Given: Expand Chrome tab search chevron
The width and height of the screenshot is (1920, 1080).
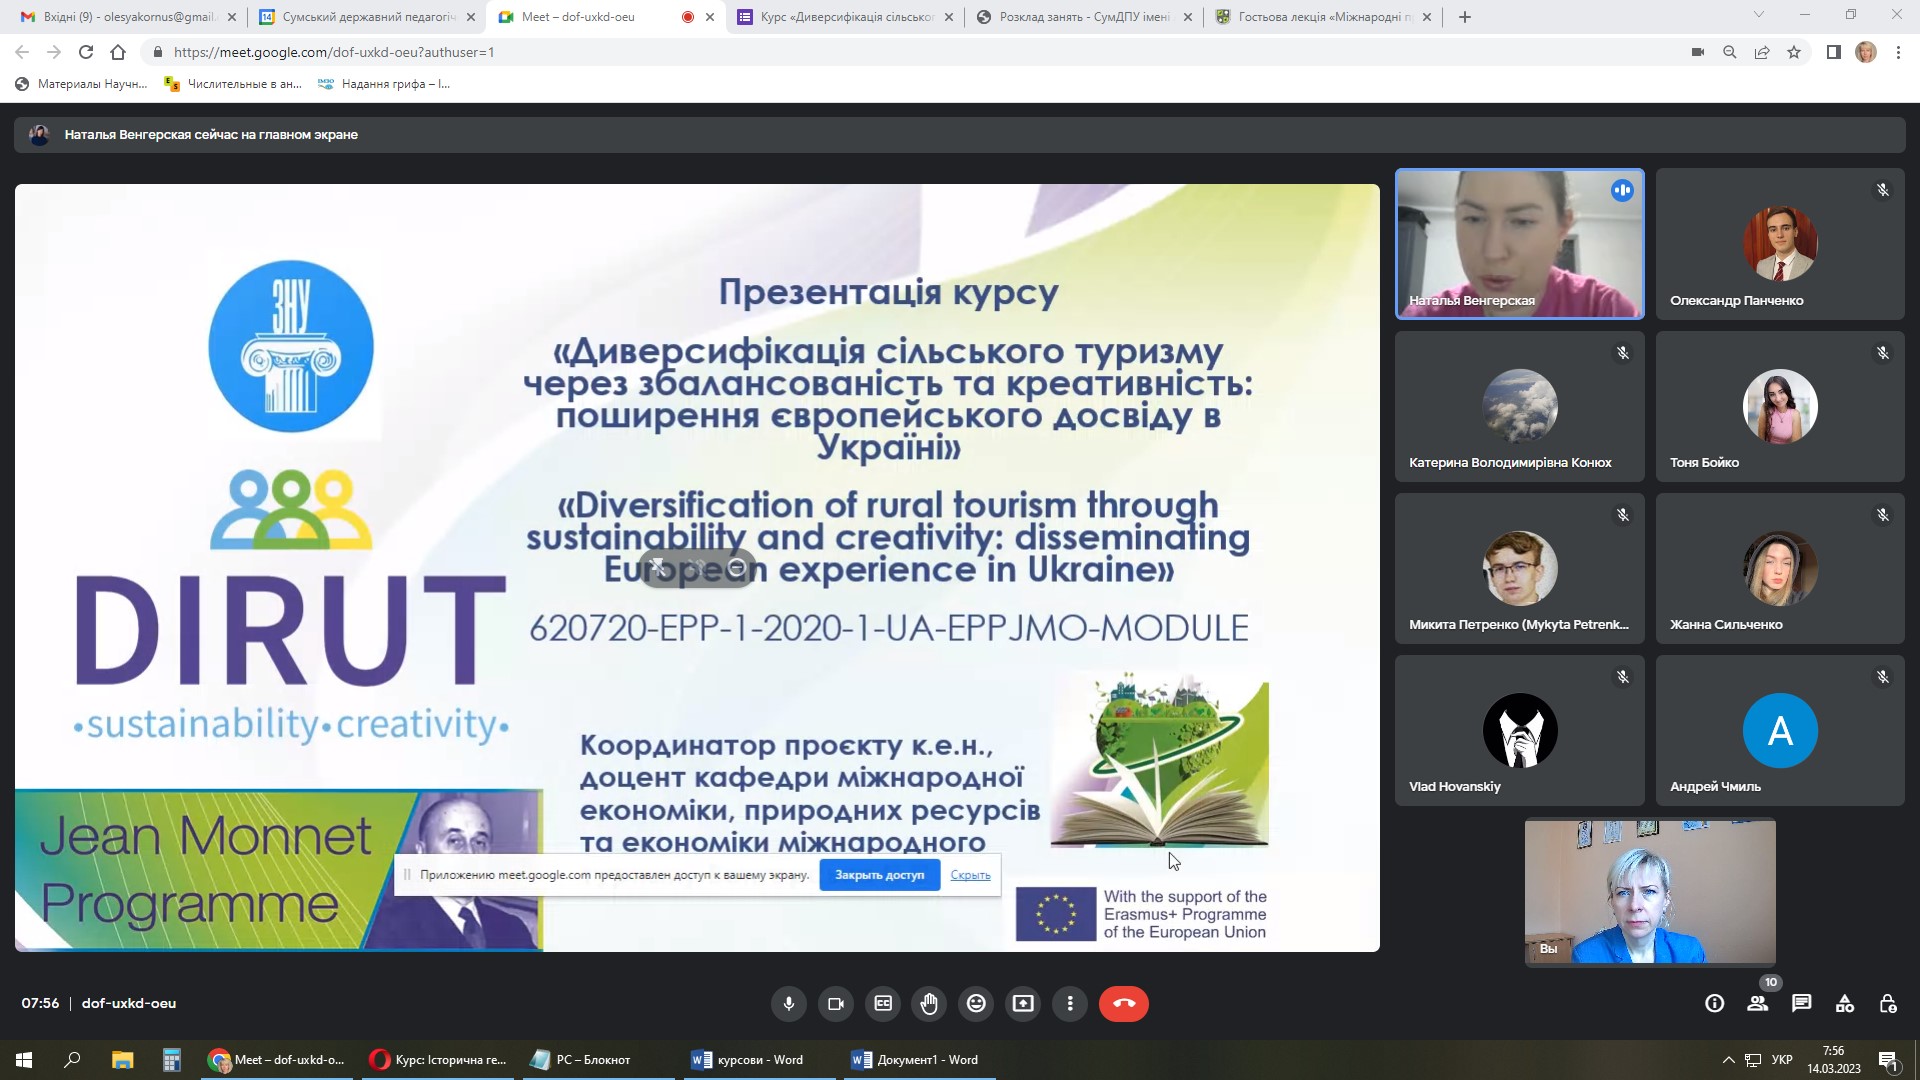Looking at the screenshot, I should coord(1759,15).
